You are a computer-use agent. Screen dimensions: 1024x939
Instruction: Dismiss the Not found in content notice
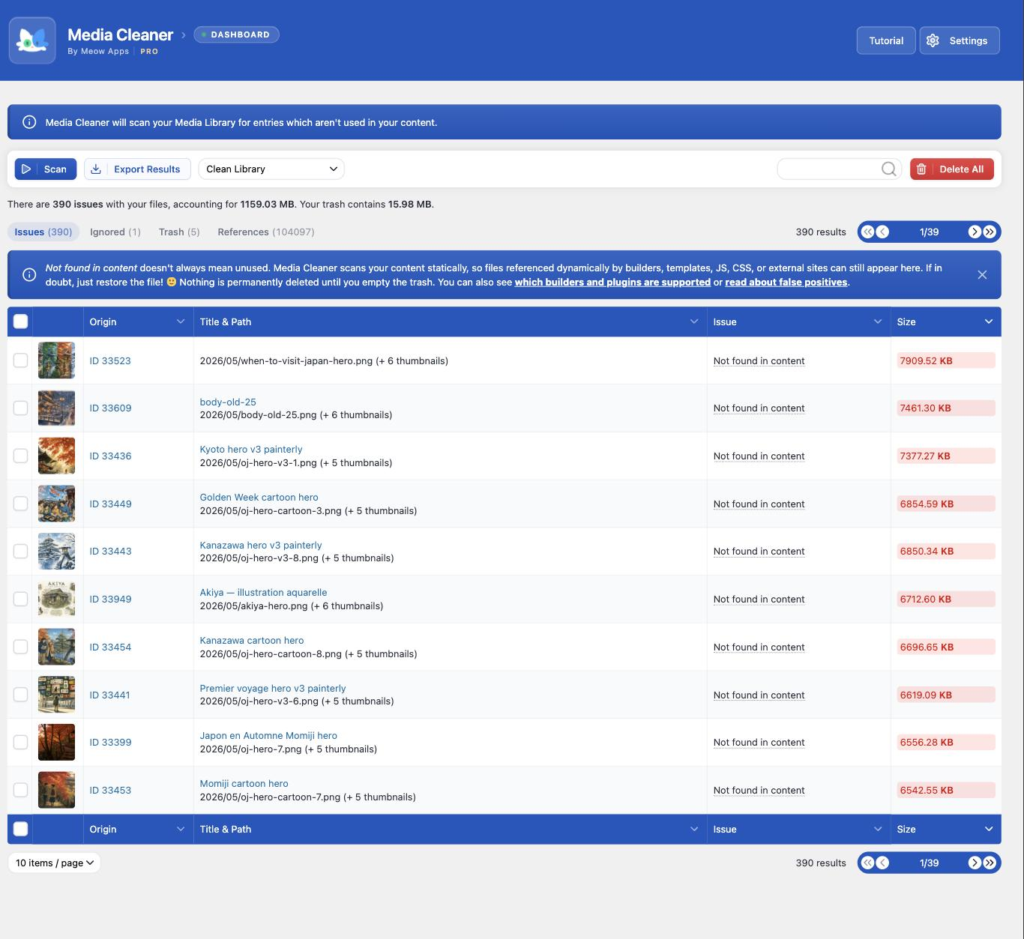coord(982,275)
